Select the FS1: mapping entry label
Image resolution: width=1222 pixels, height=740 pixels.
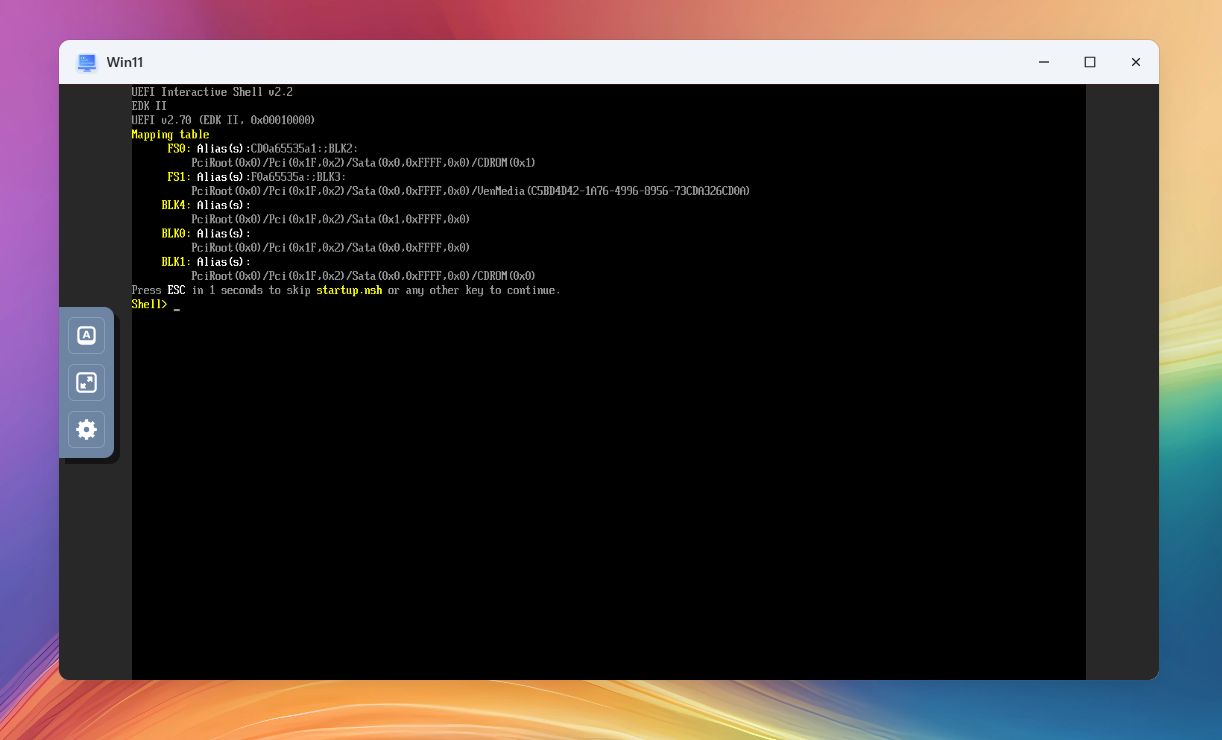pyautogui.click(x=179, y=177)
